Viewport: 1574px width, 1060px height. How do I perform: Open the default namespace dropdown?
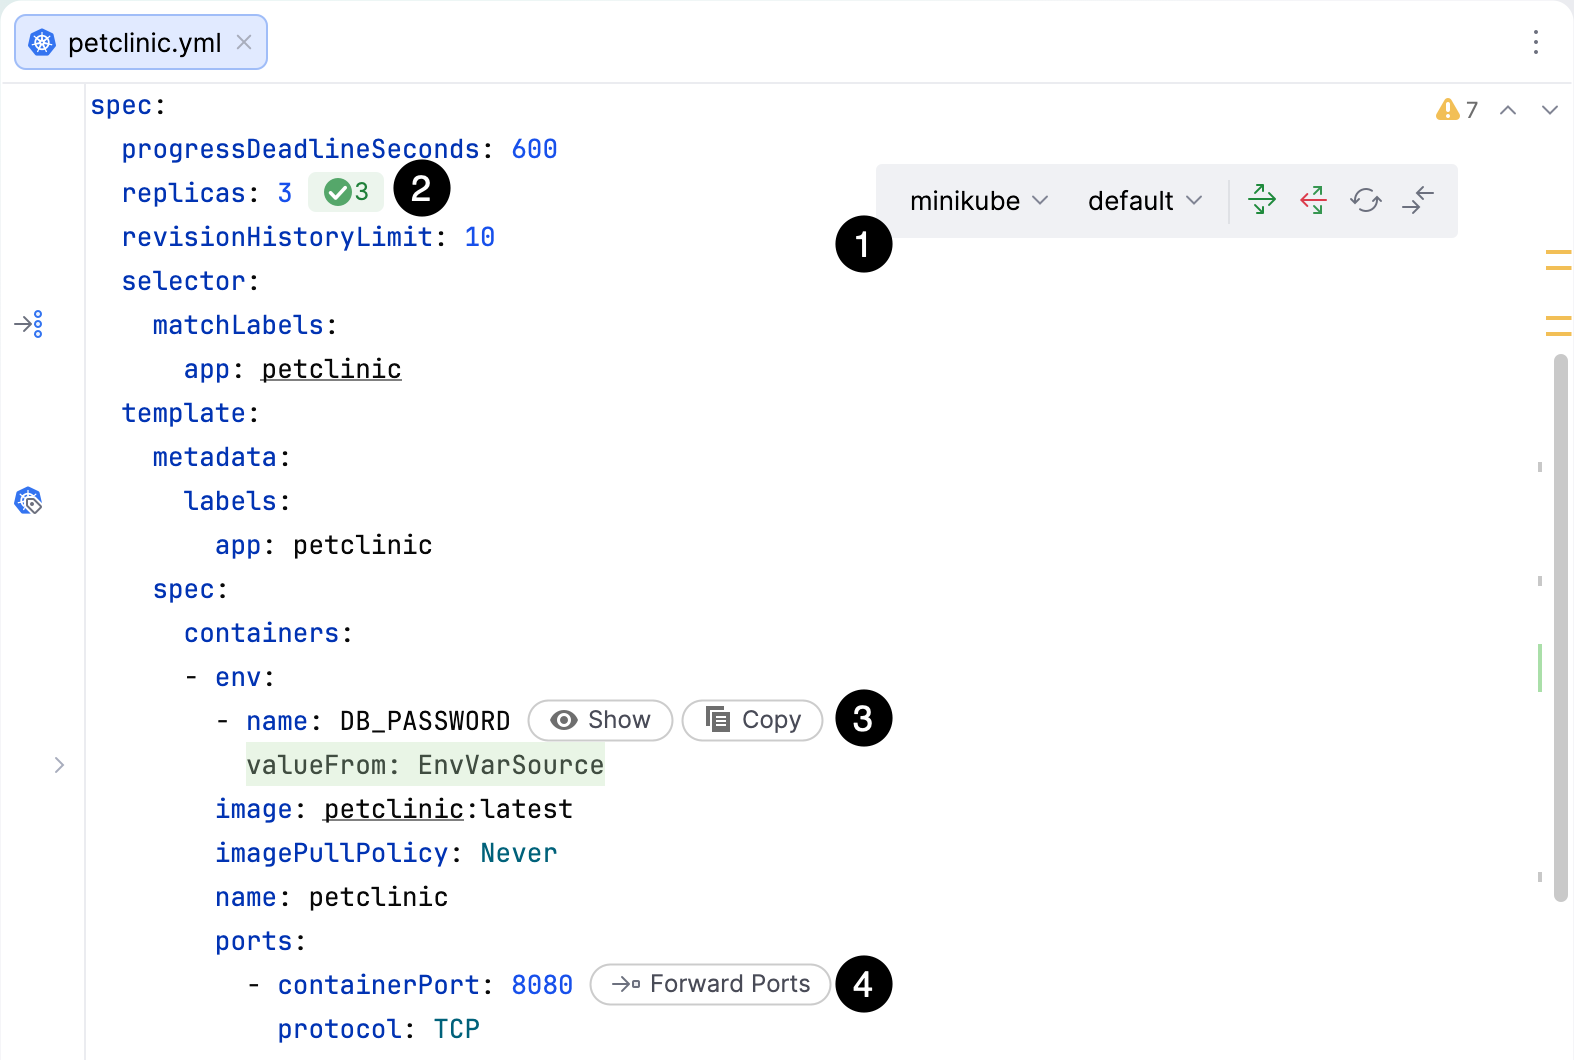click(1144, 201)
